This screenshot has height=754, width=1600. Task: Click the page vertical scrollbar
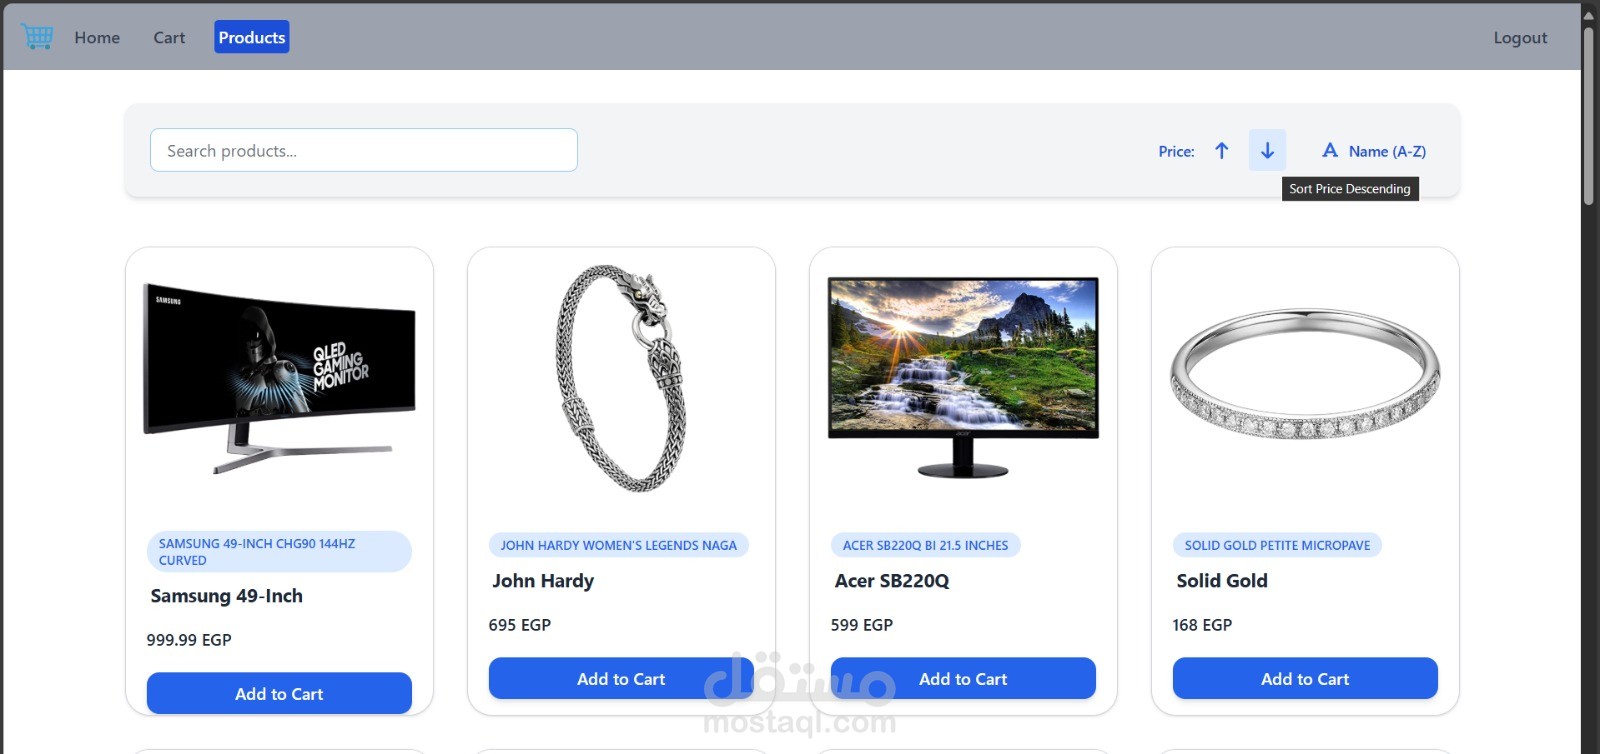tap(1588, 377)
